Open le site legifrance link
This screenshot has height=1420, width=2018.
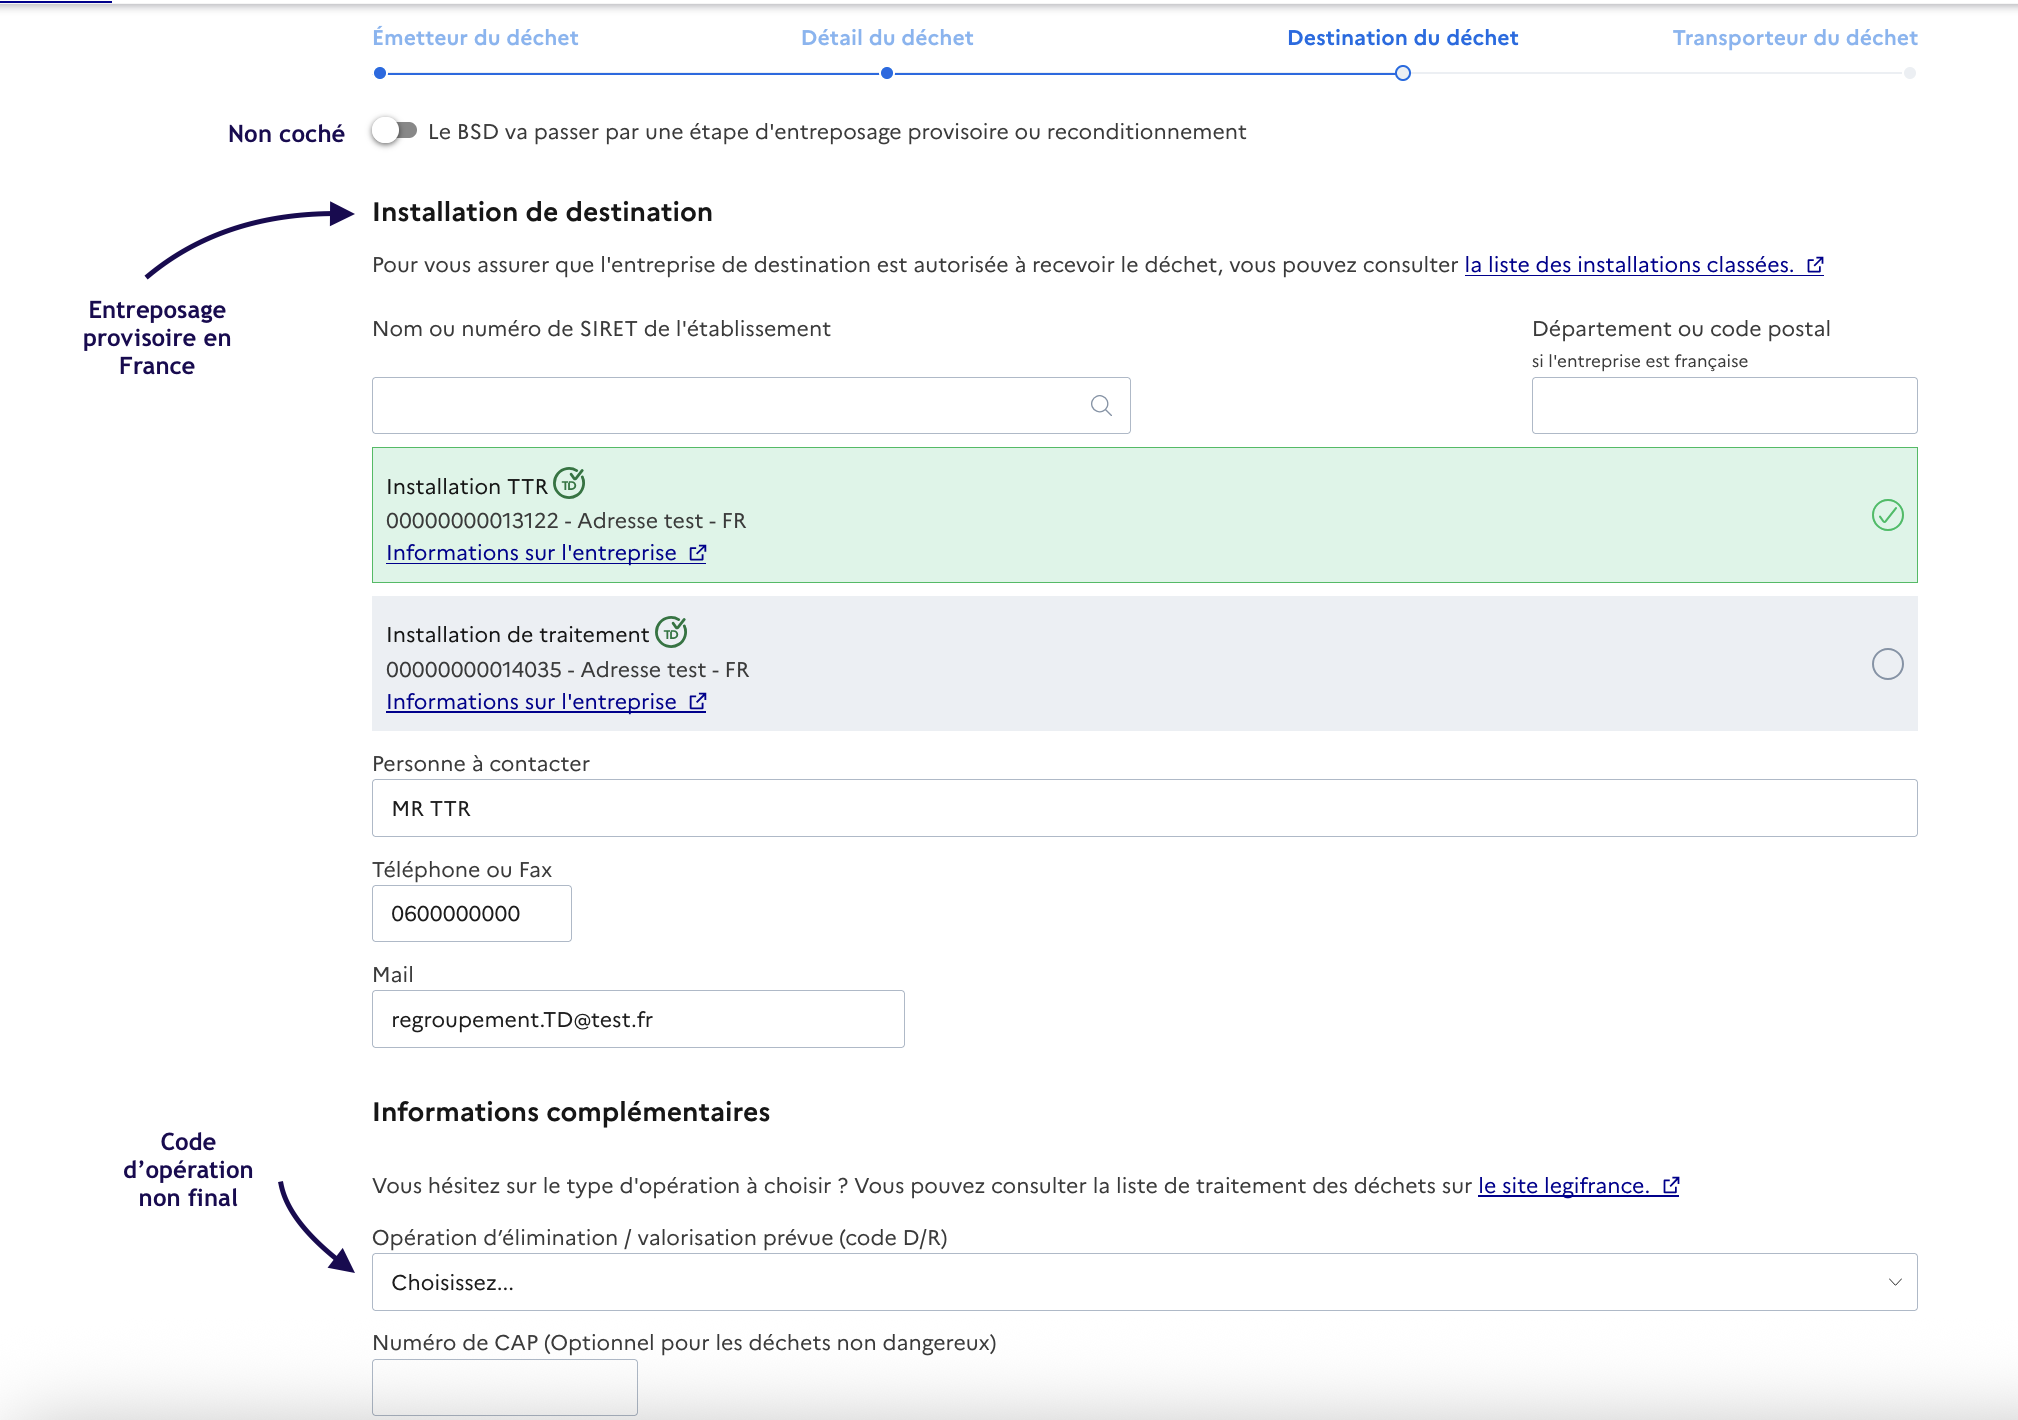pyautogui.click(x=1562, y=1186)
